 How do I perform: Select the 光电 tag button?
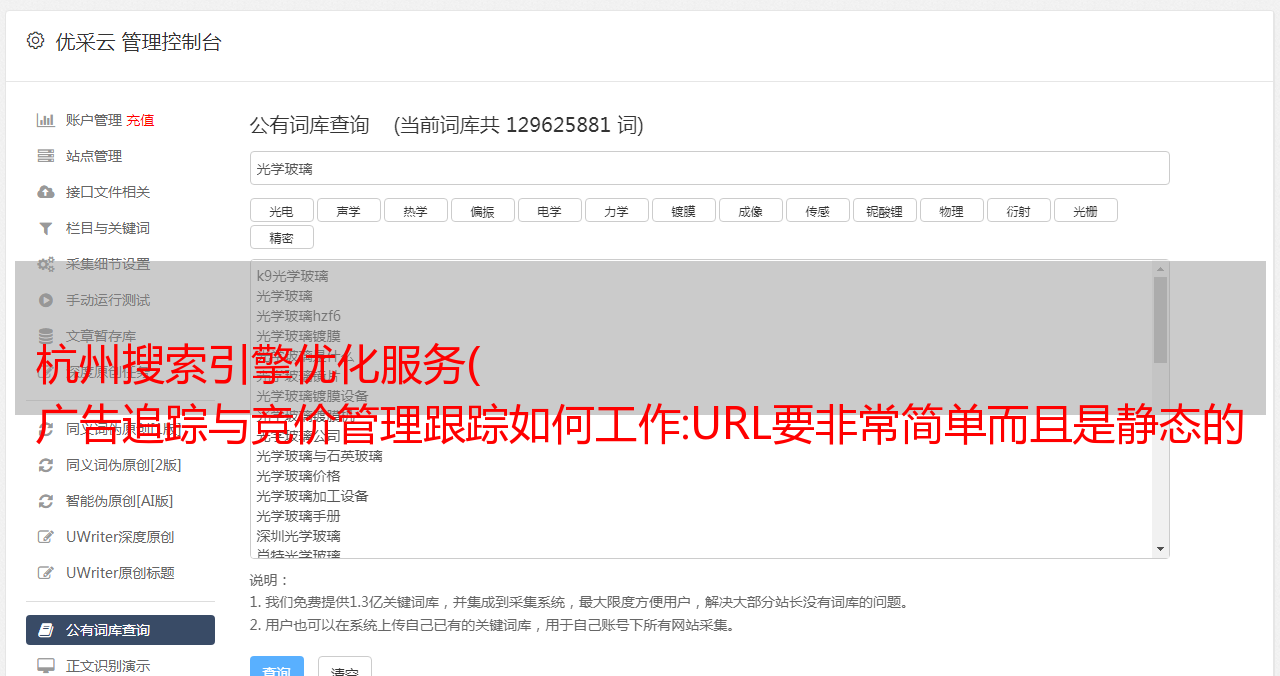(x=282, y=210)
